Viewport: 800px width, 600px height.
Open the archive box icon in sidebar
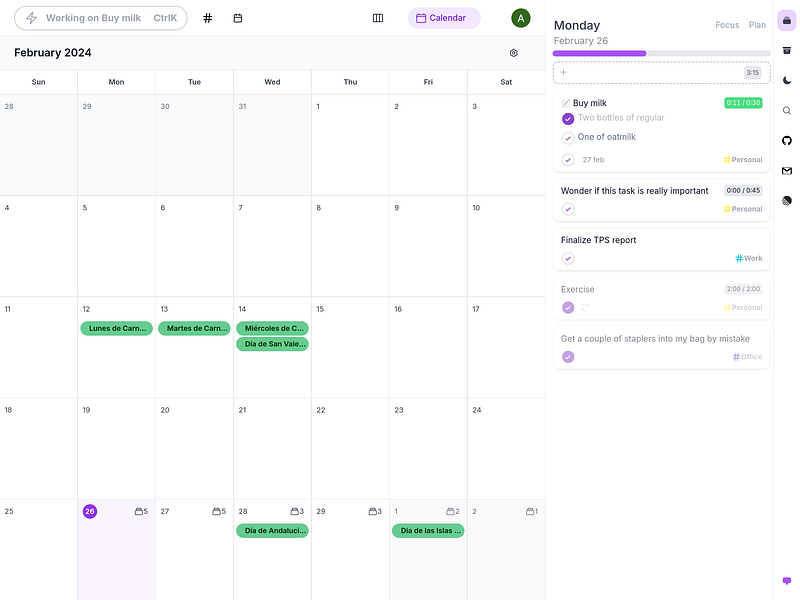787,50
